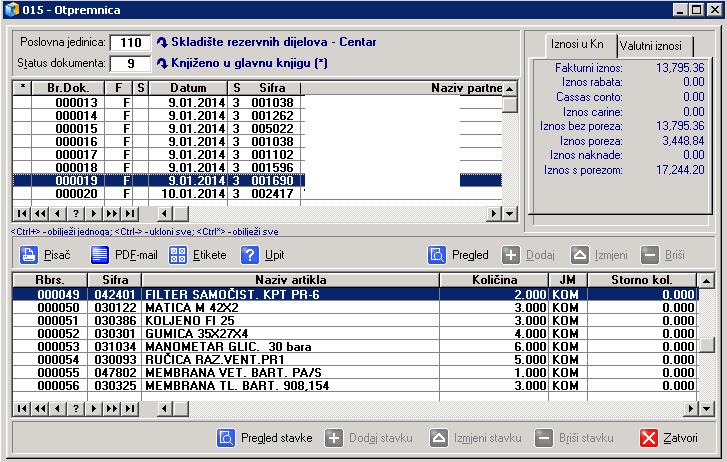The height and width of the screenshot is (462, 727).
Task: Click the PDF-mail document icon
Action: click(100, 255)
